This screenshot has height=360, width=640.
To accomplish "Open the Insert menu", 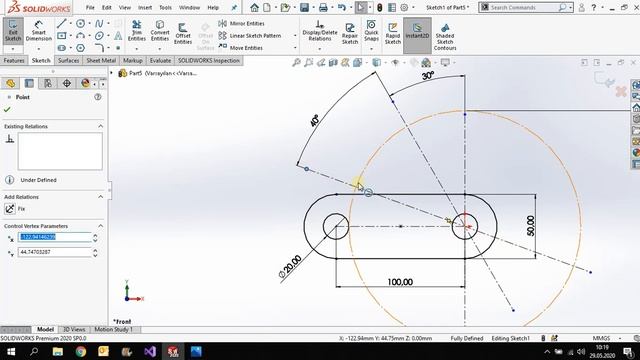I will click(145, 7).
